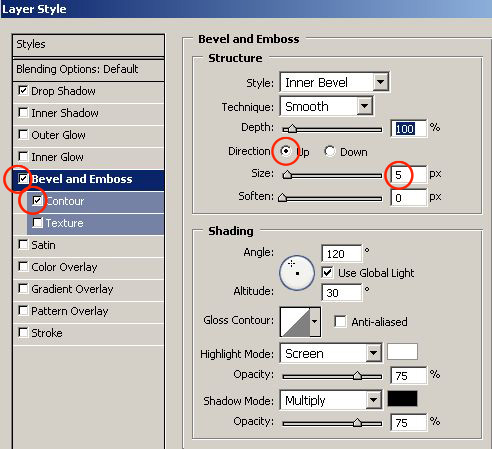Toggle Use Global Light checkbox
The height and width of the screenshot is (449, 492).
click(x=327, y=273)
